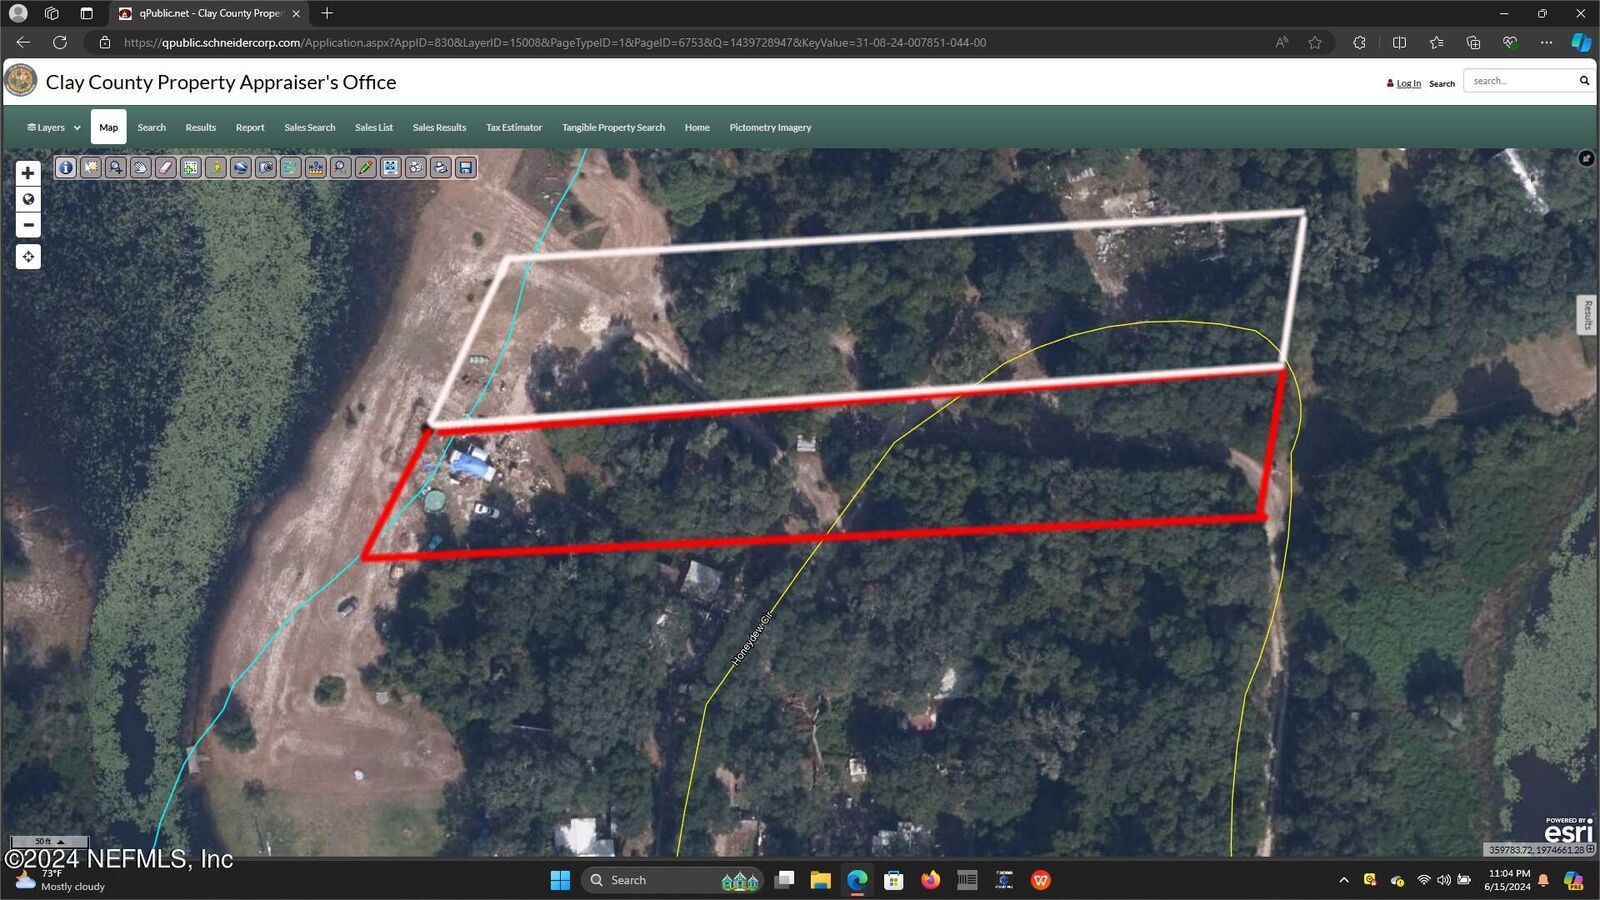The image size is (1600, 900).
Task: Click the taskbar Search box
Action: [672, 880]
